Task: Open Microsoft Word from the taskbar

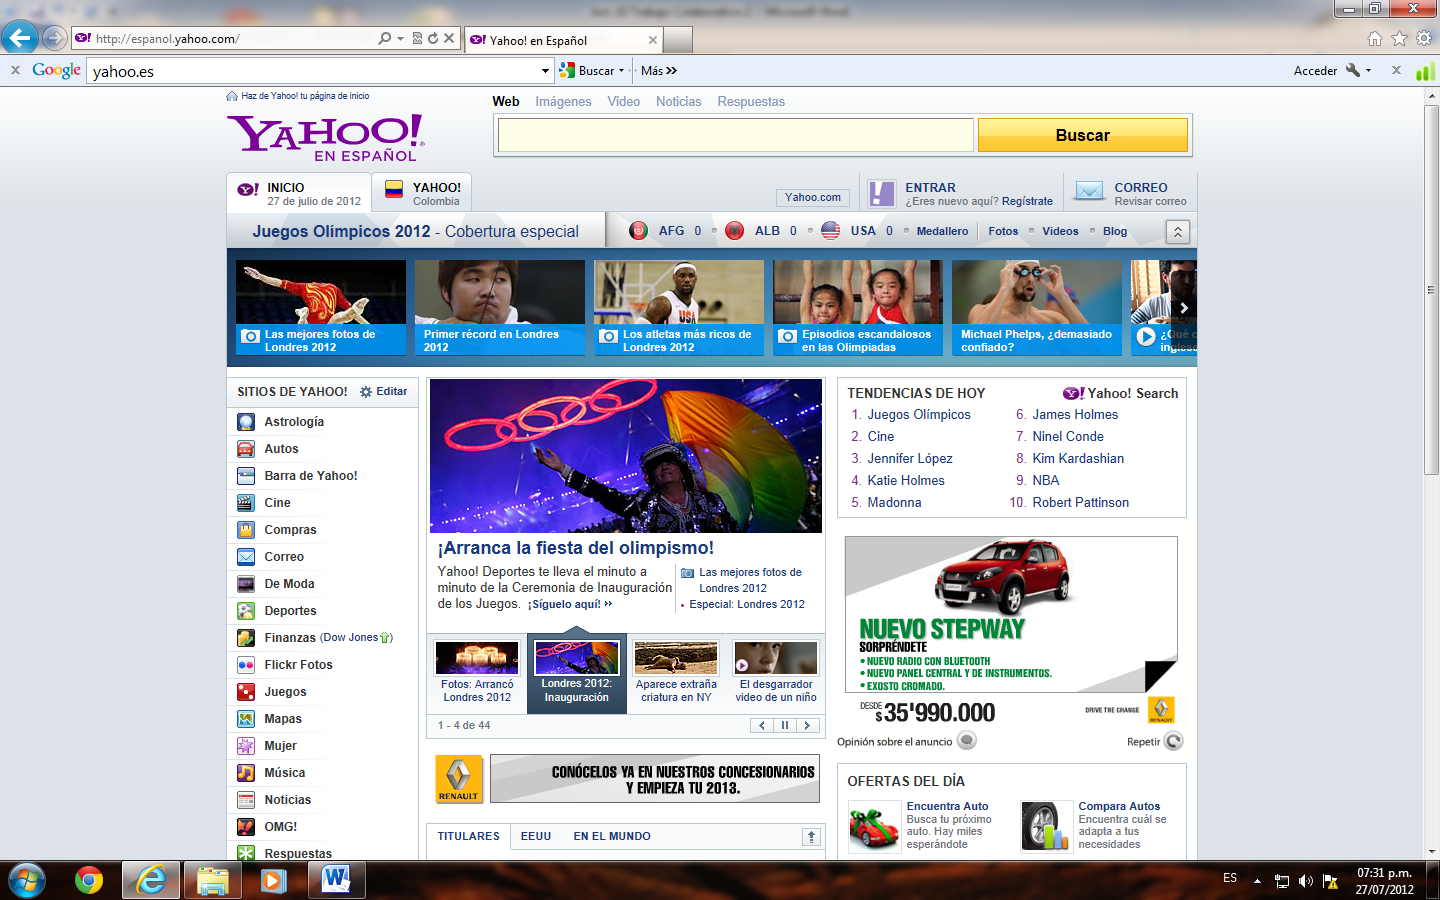Action: [x=336, y=880]
